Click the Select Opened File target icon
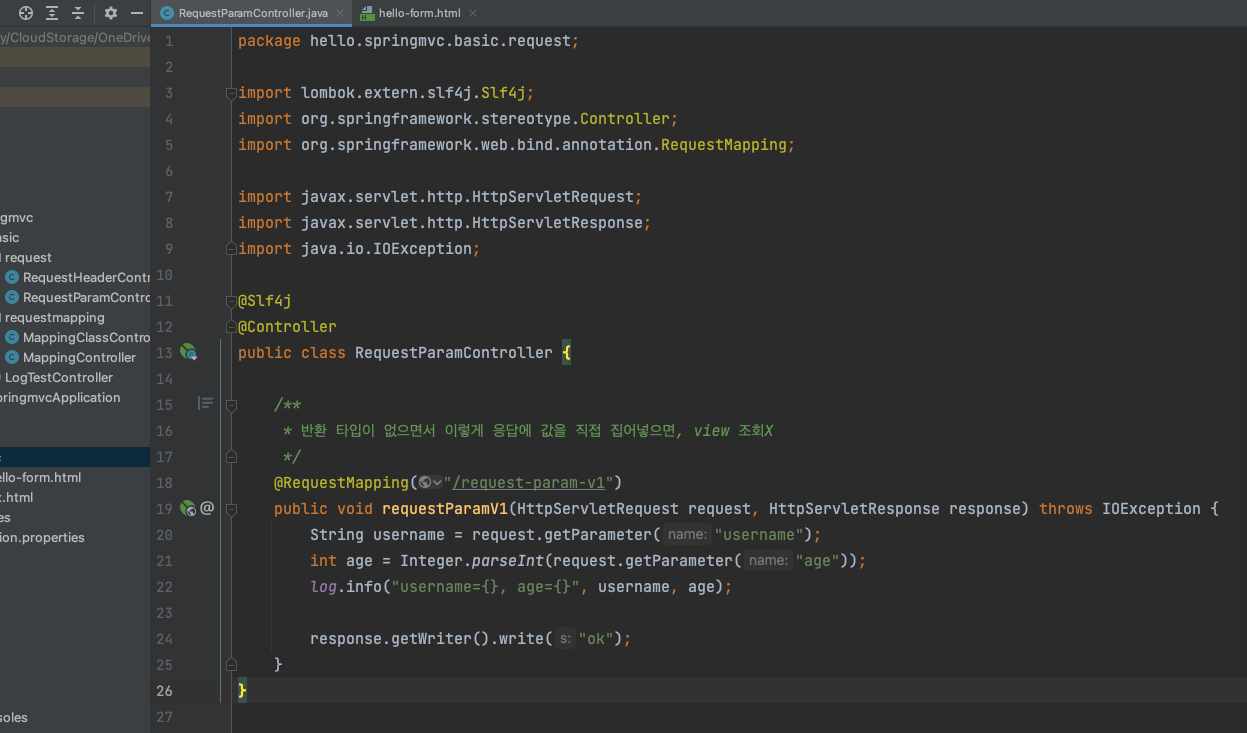Viewport: 1247px width, 733px height. (26, 13)
